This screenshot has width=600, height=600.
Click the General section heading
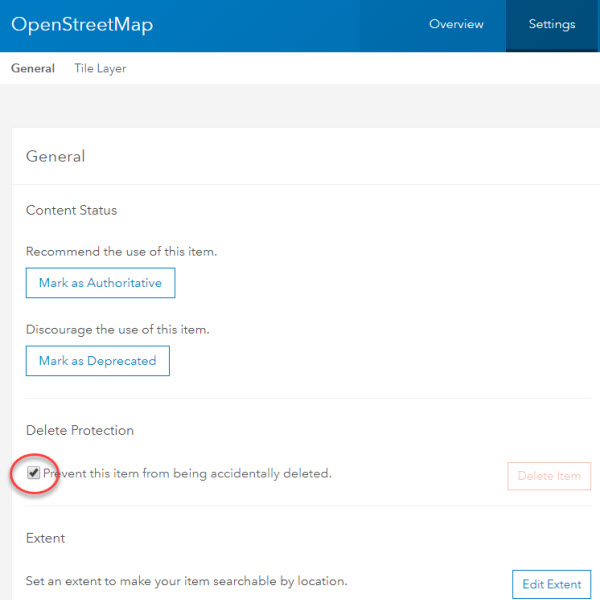pos(55,157)
